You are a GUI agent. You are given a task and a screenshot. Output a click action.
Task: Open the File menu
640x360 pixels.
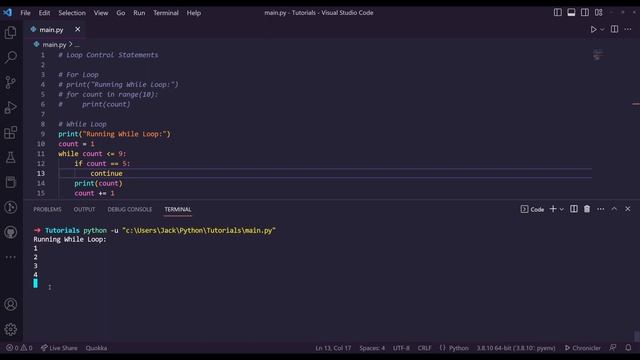25,13
